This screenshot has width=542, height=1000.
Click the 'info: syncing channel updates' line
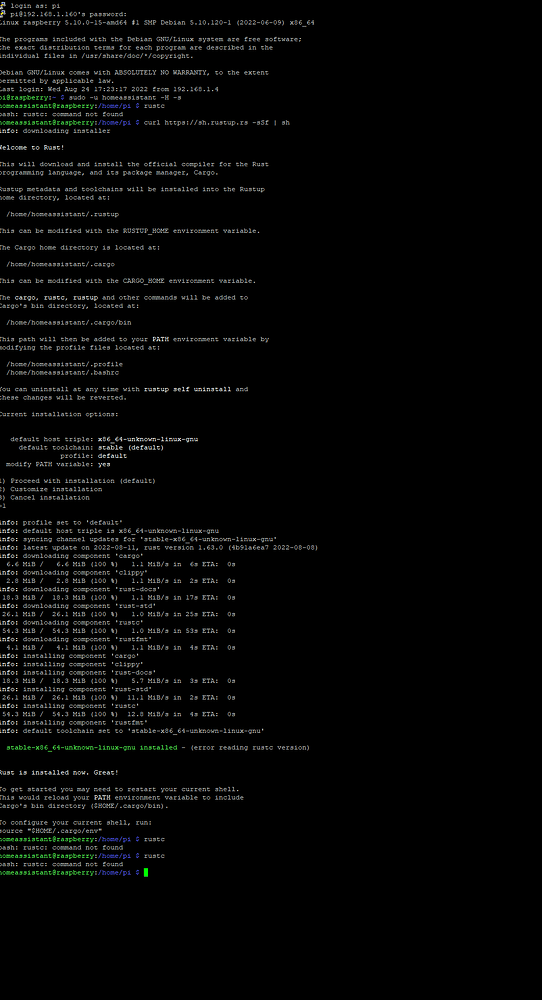(x=138, y=539)
